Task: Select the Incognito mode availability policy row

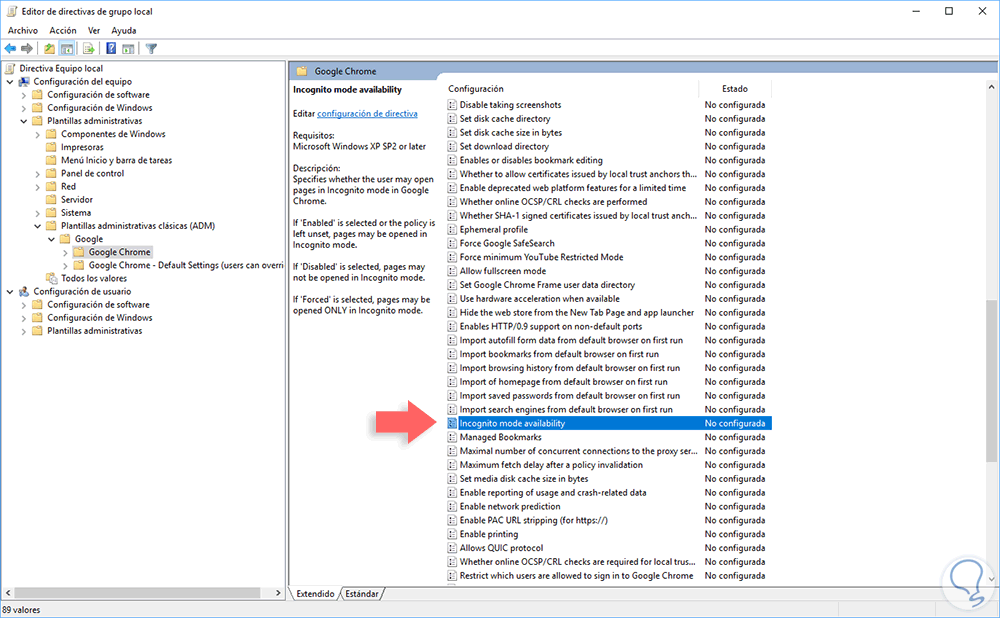Action: 609,423
